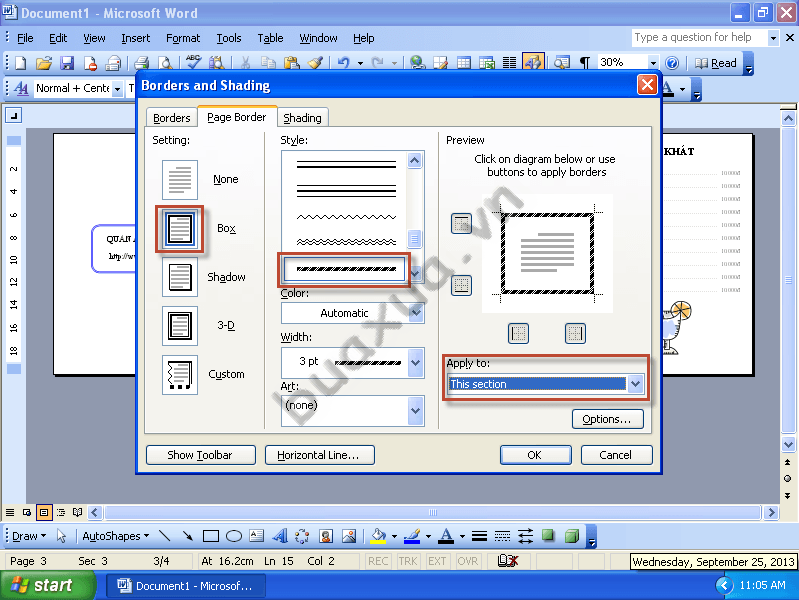The width and height of the screenshot is (799, 600).
Task: Click the New Blank Document icon
Action: (x=20, y=63)
